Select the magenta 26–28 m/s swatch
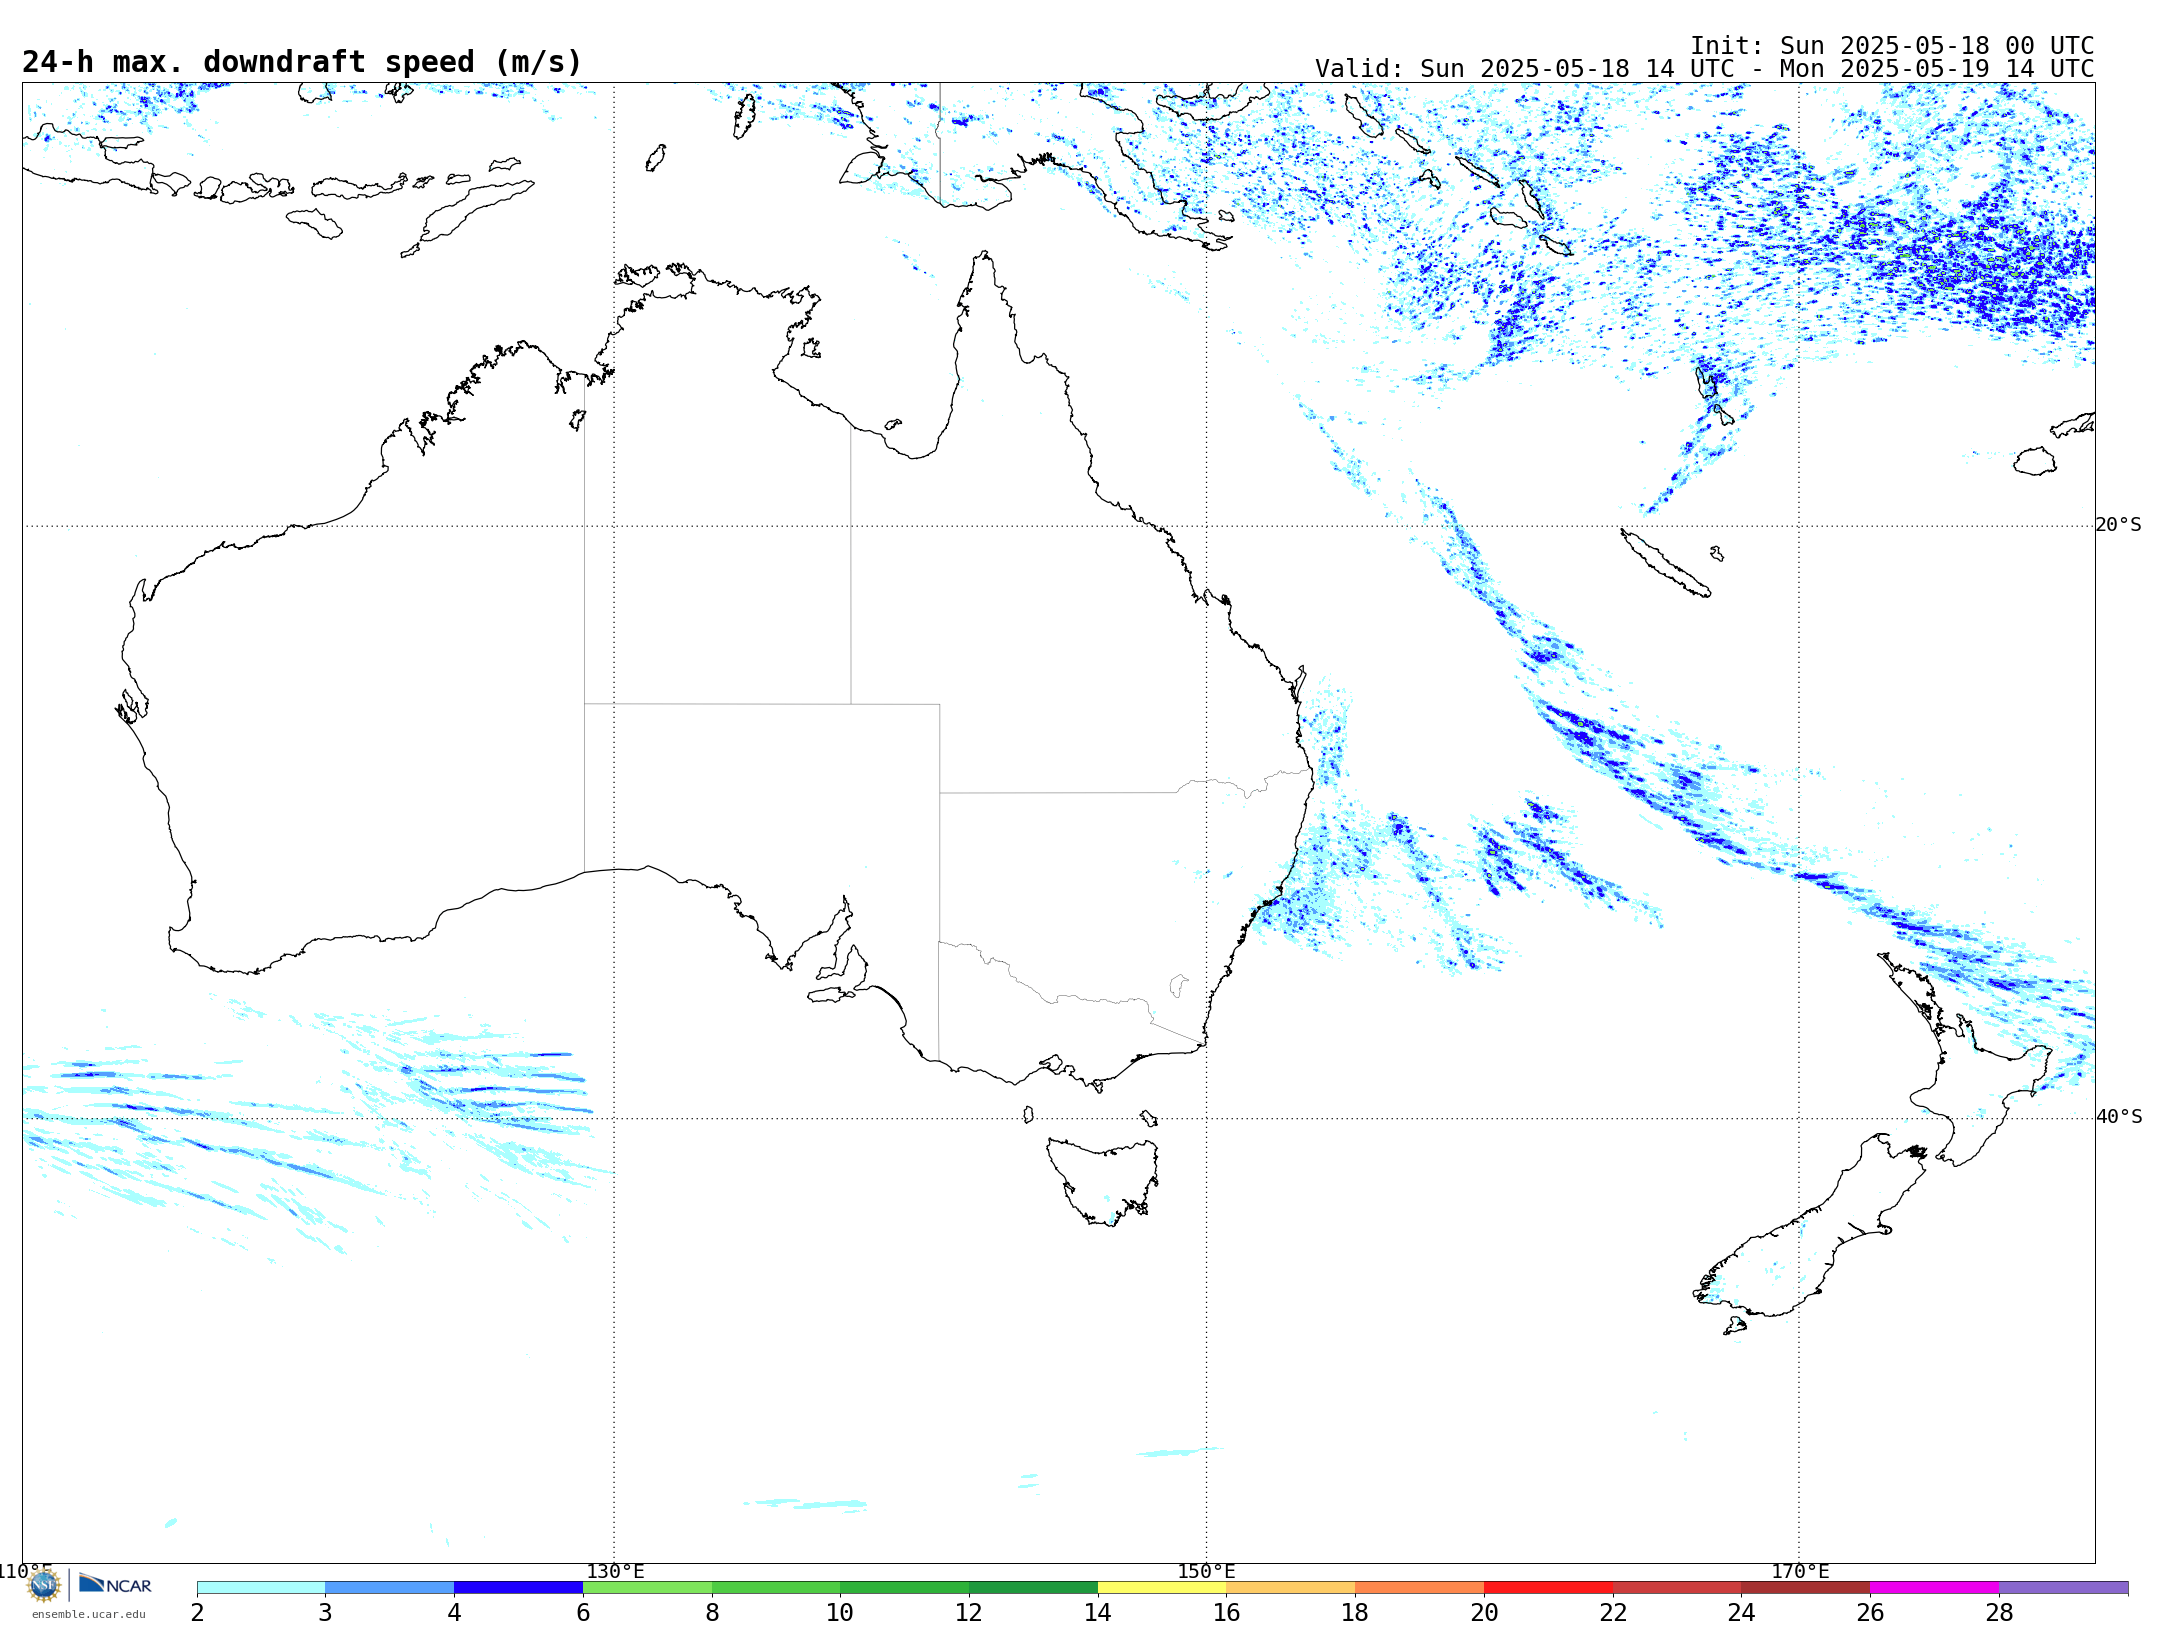The height and width of the screenshot is (1626, 2160). click(x=1935, y=1588)
